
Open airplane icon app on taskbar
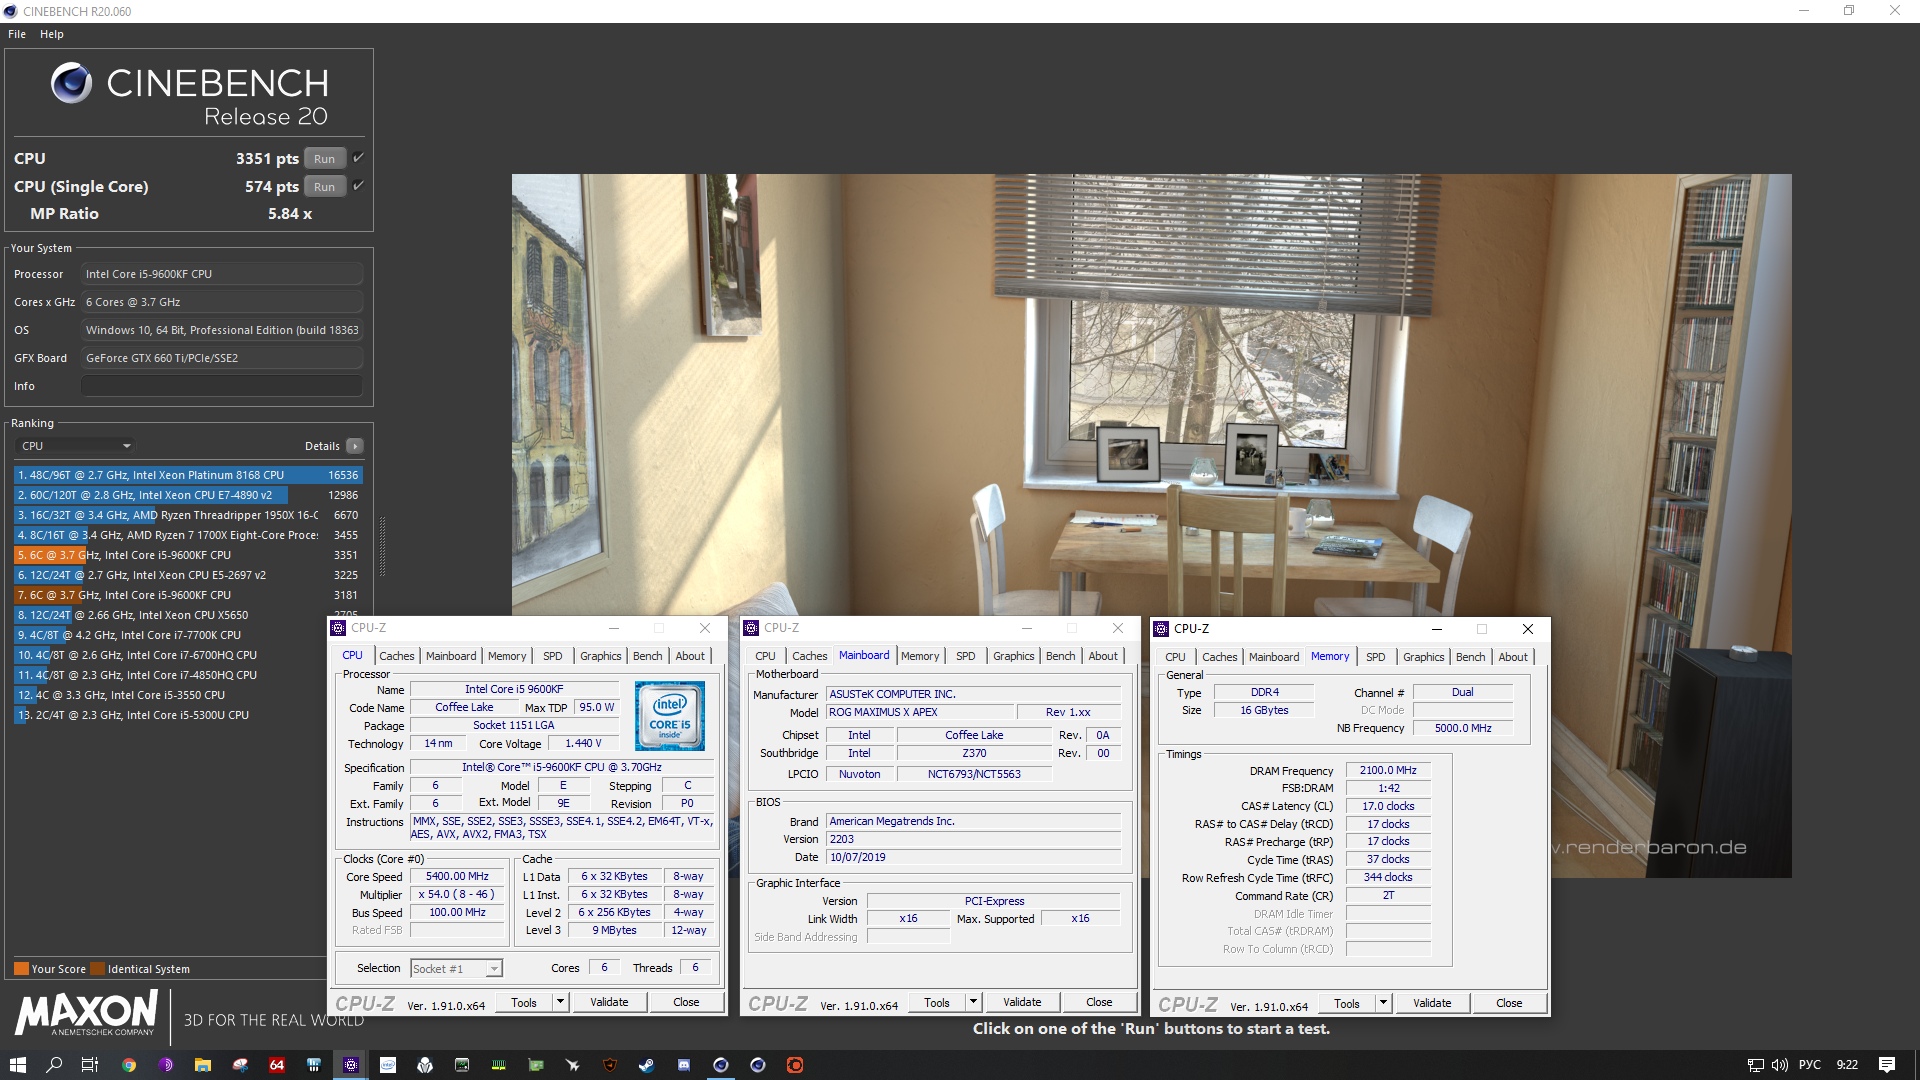coord(573,1065)
